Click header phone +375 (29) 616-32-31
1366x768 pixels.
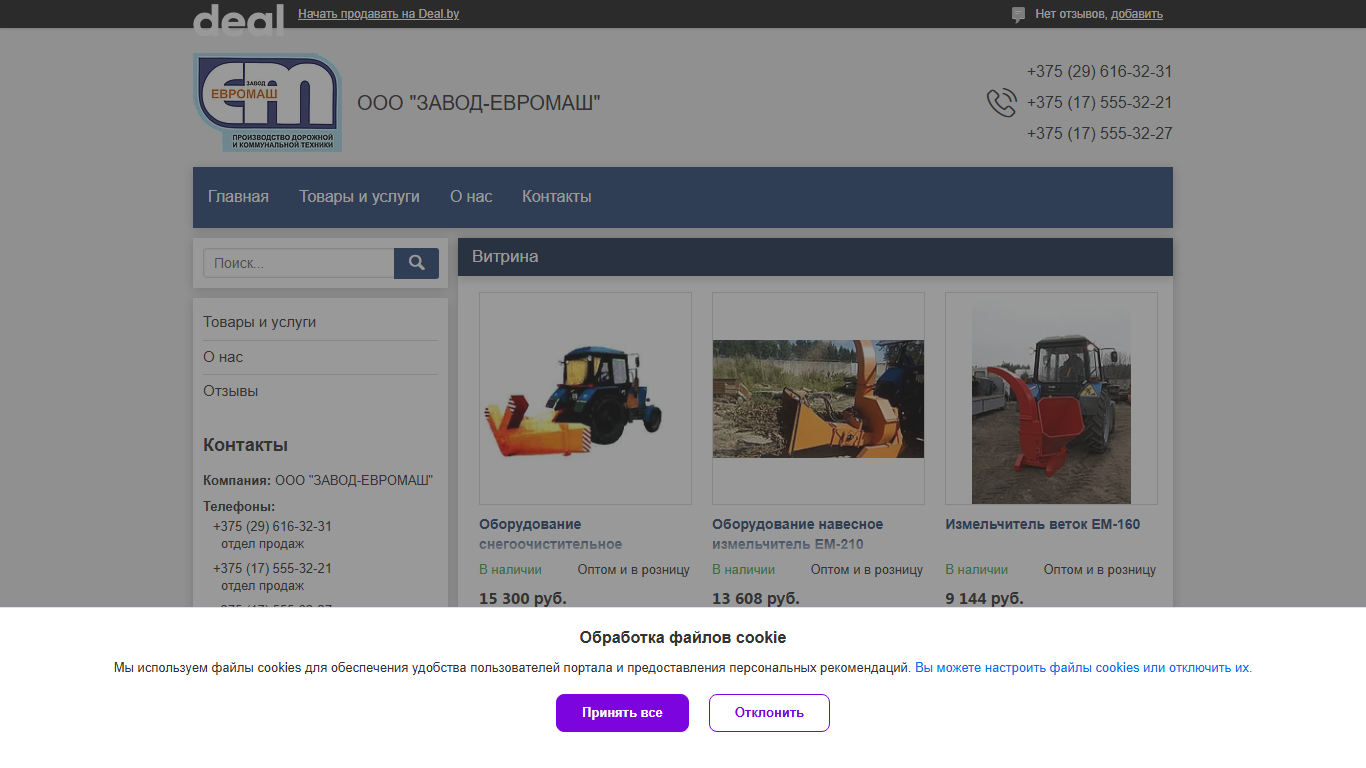tap(1099, 72)
